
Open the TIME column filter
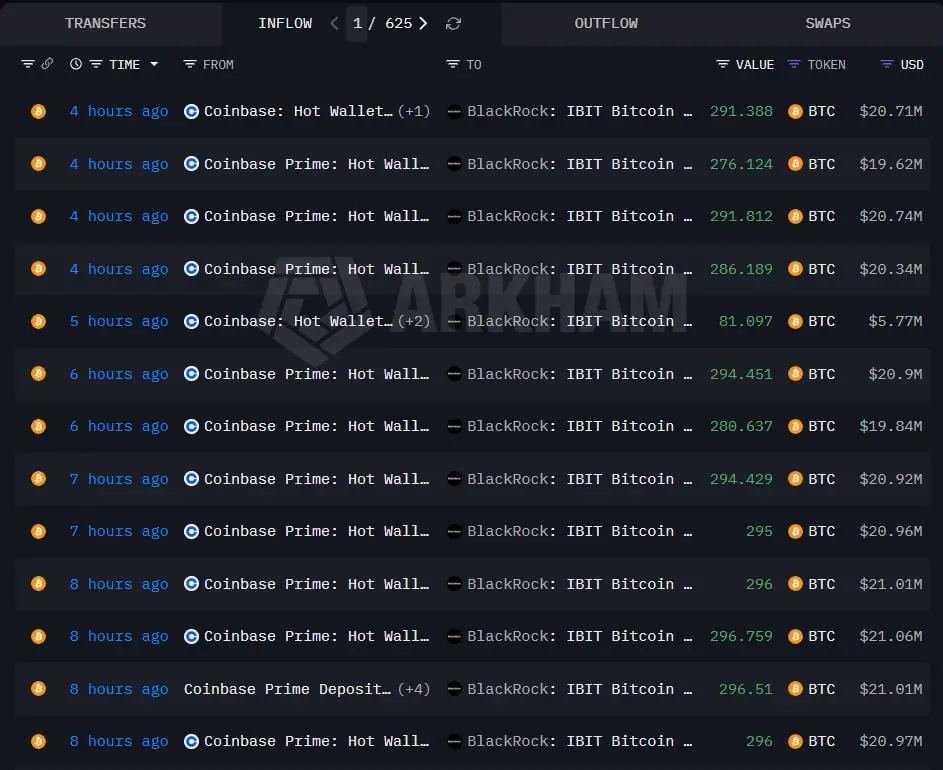96,64
